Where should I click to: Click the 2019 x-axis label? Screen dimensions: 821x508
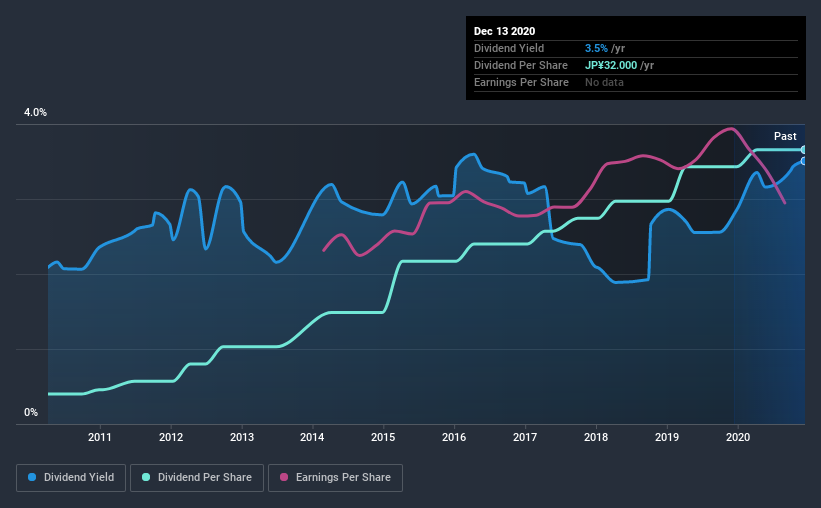[667, 437]
